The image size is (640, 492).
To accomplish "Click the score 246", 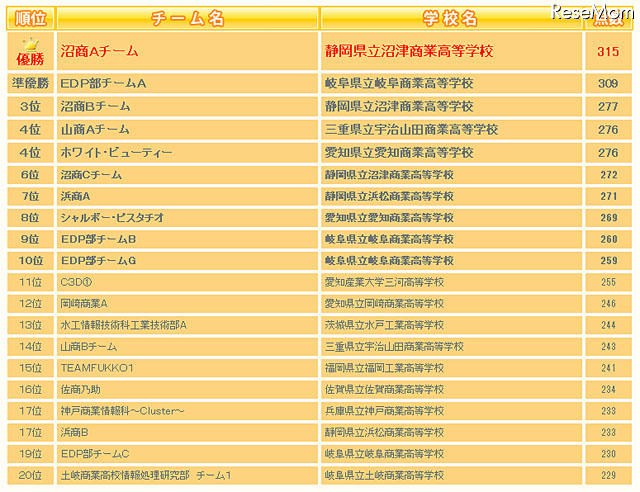I will click(x=609, y=304).
